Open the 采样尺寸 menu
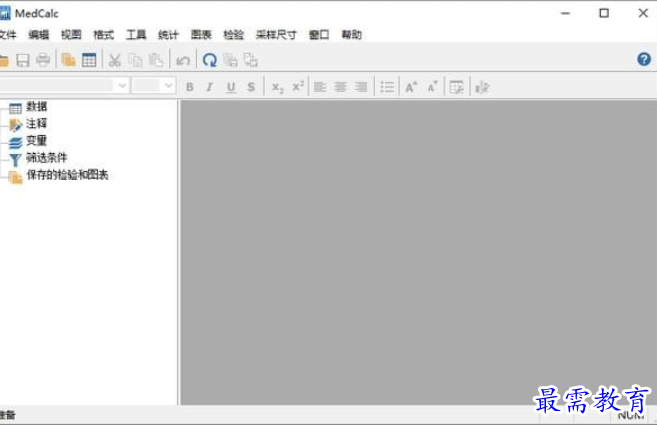 tap(276, 35)
